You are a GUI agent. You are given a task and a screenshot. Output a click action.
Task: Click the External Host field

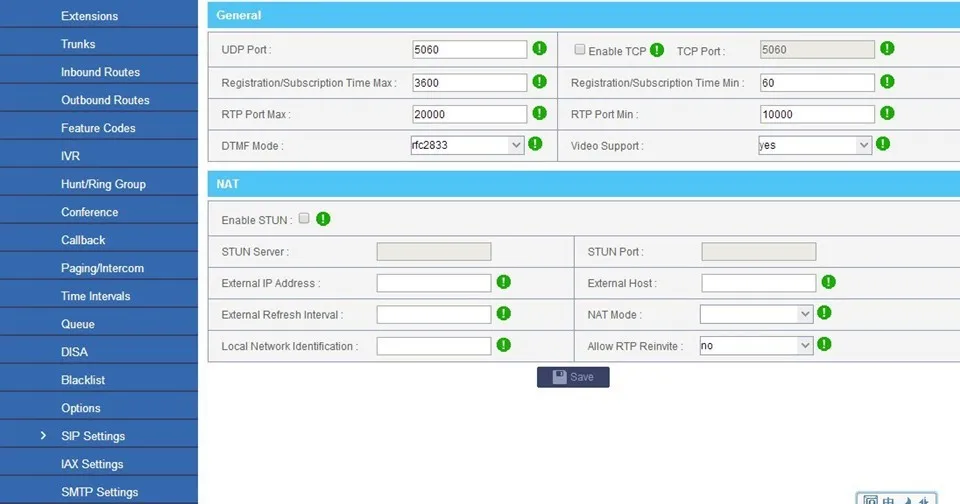click(759, 283)
